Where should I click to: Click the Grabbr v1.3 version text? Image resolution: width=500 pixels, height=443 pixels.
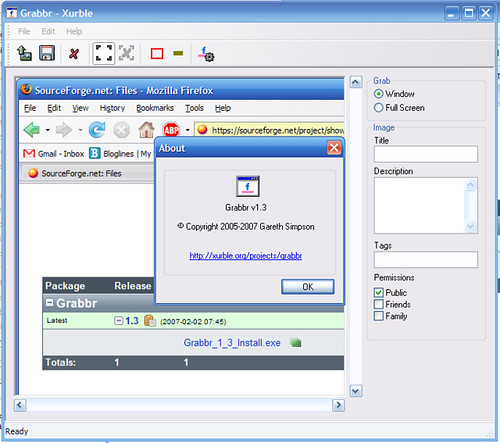point(246,207)
